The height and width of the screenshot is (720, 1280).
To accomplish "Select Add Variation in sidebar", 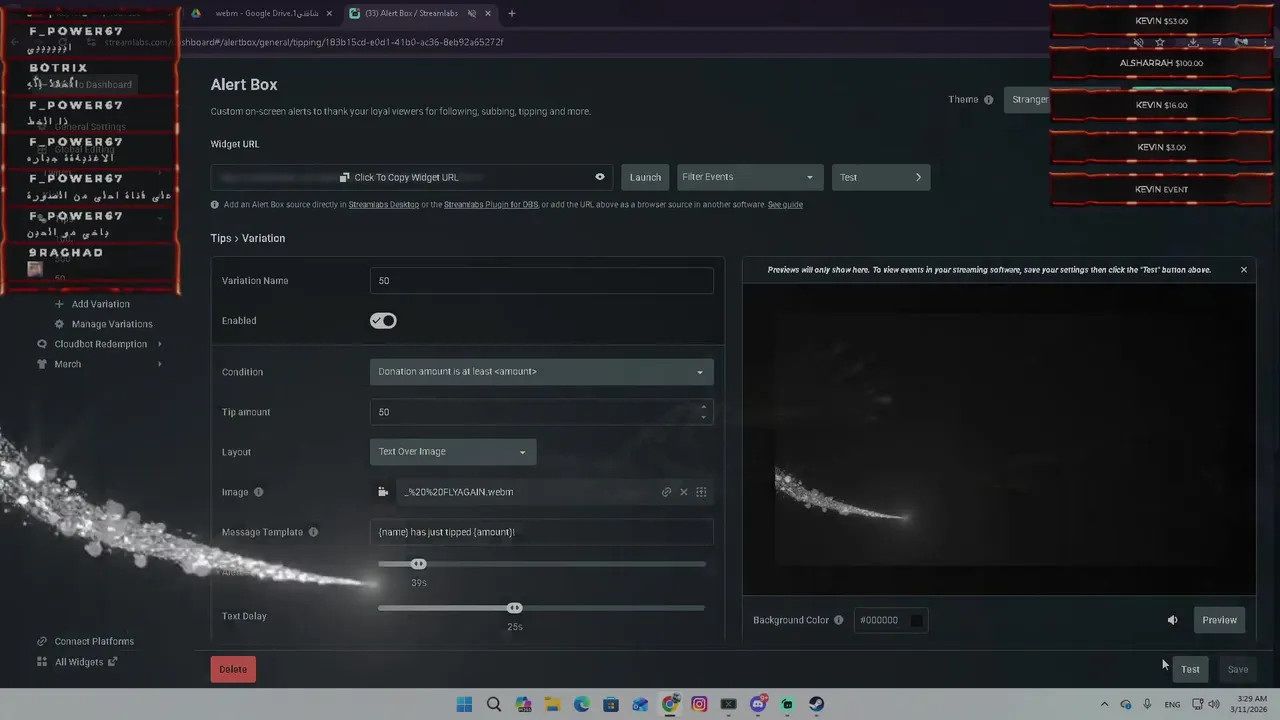I will point(101,304).
